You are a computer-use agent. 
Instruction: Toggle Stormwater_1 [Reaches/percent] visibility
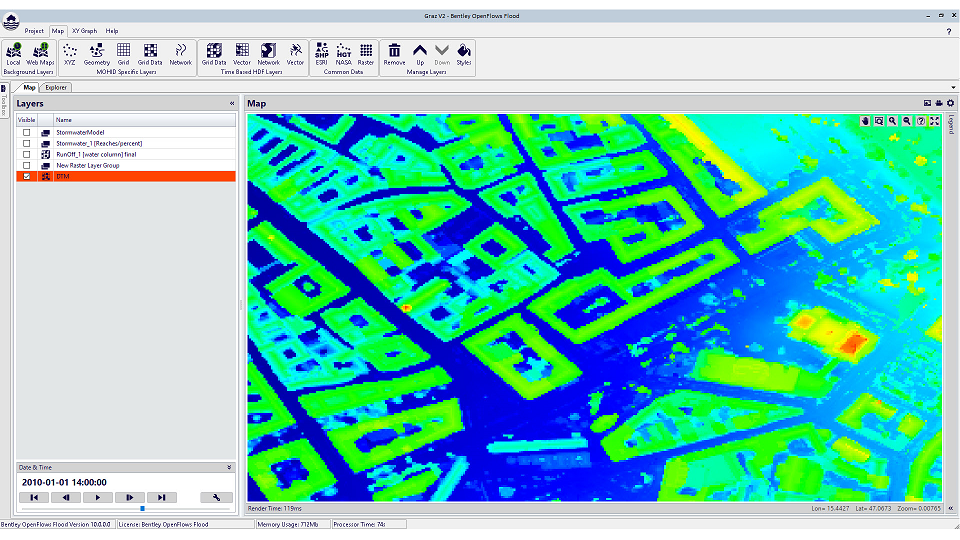click(26, 143)
